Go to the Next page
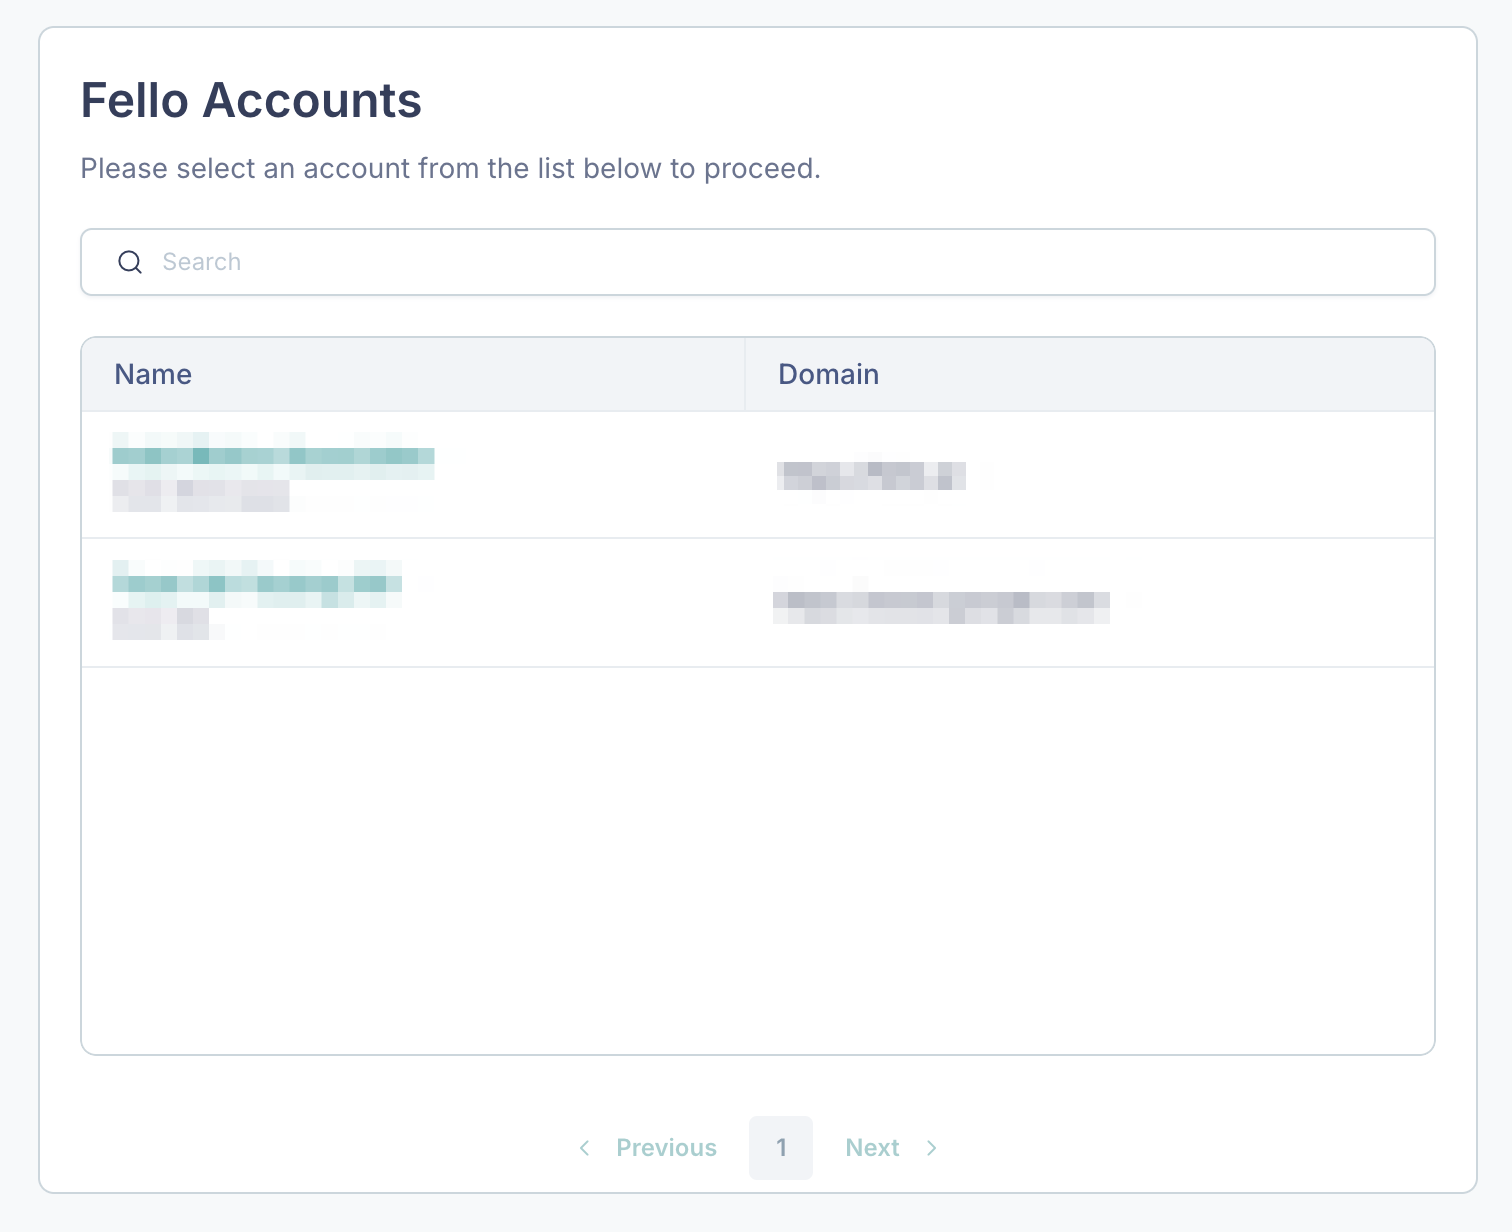The image size is (1512, 1232). point(873,1148)
